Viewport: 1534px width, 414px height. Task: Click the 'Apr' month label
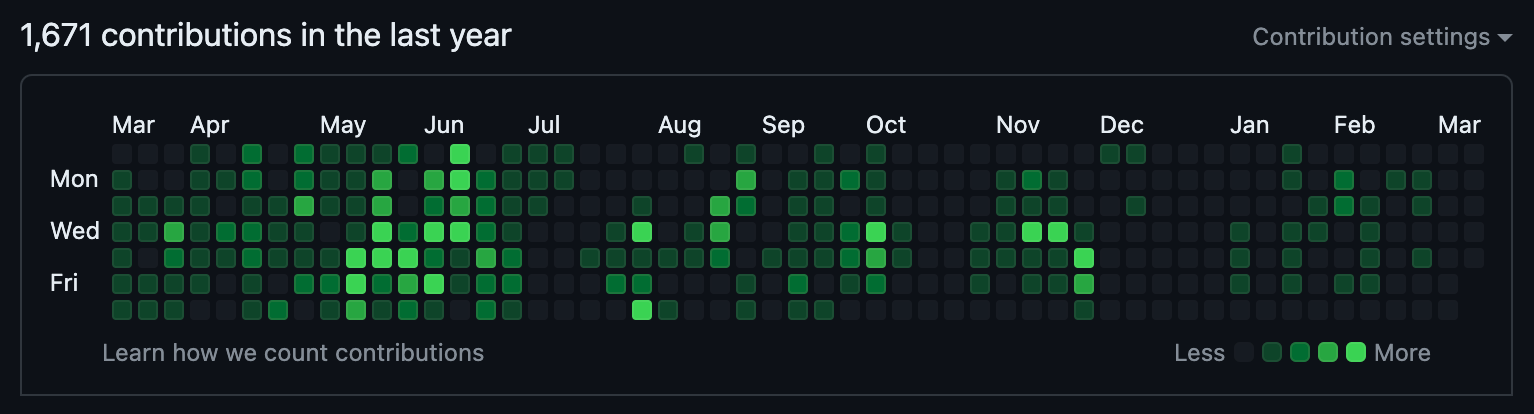(210, 125)
